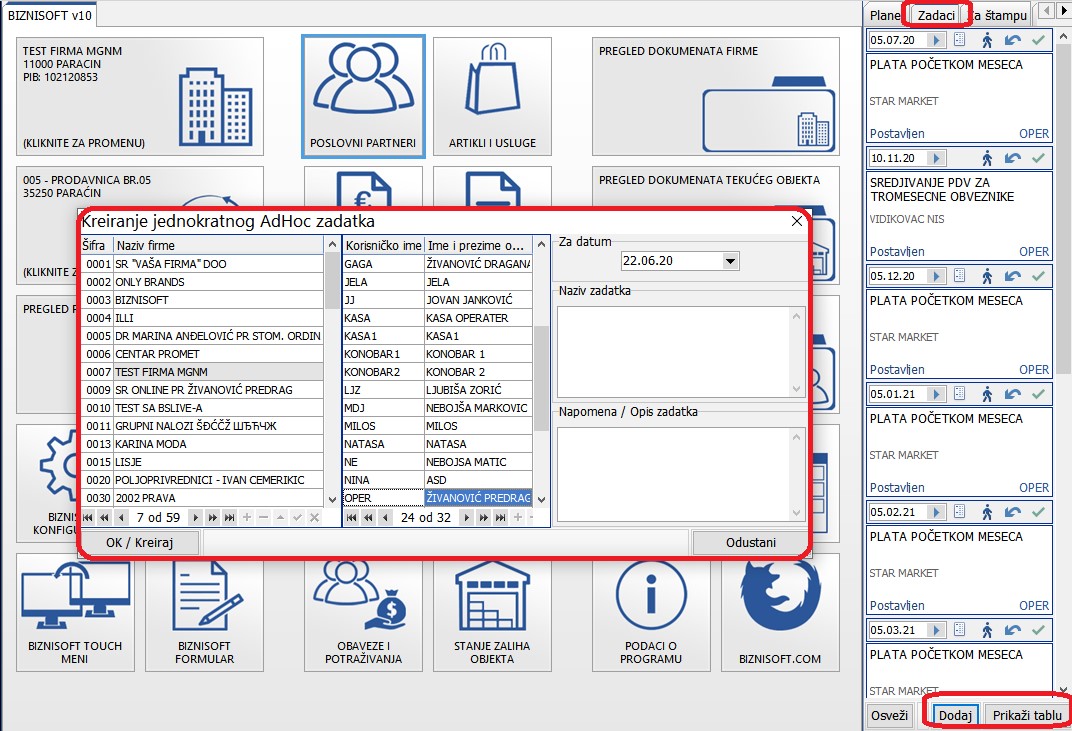This screenshot has height=731, width=1072.
Task: Expand date arrow on the 05.12.20 task
Action: click(936, 276)
